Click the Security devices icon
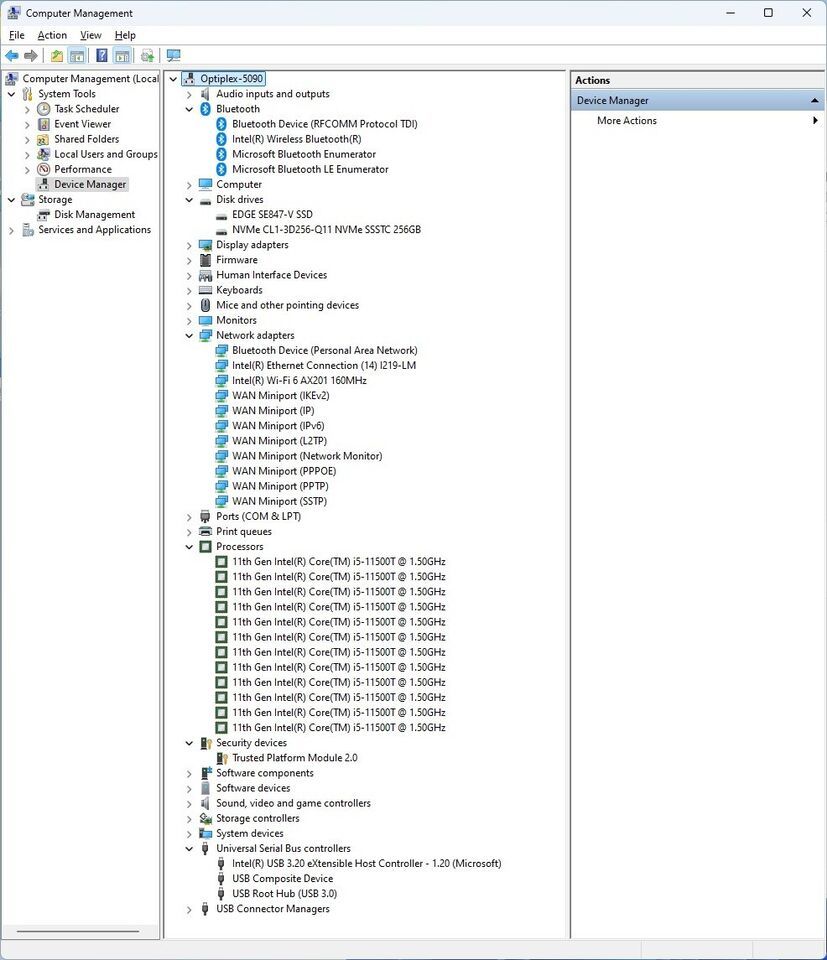Screen dimensions: 827x960 pos(206,743)
